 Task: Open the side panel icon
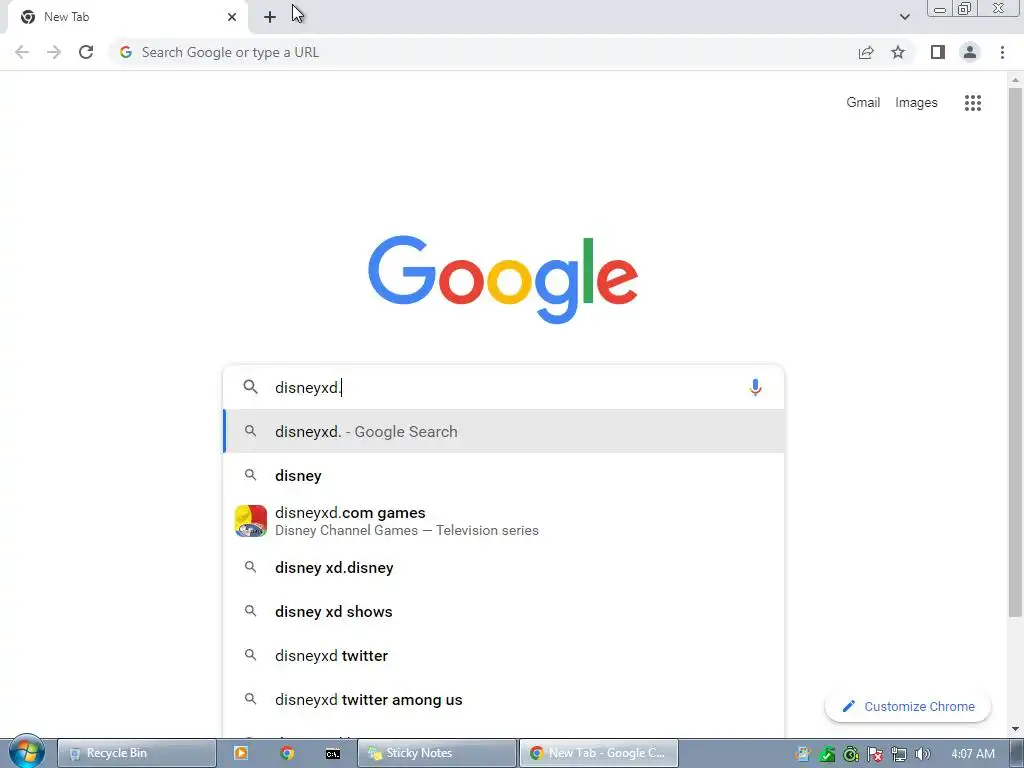(x=938, y=52)
